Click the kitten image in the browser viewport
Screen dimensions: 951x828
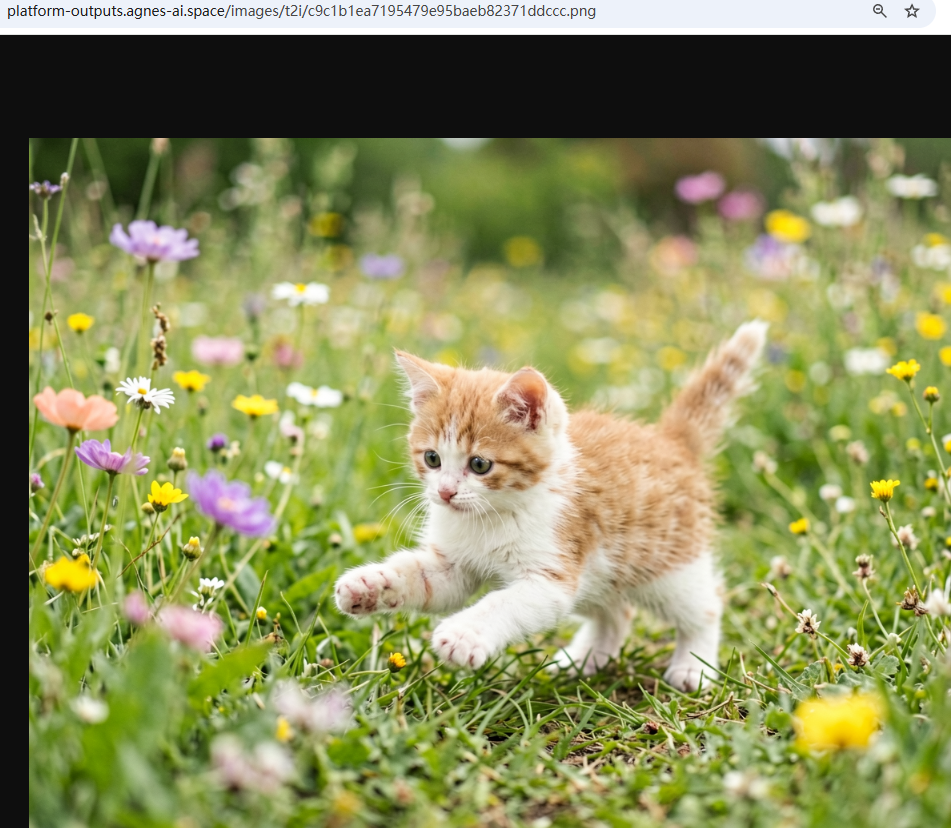click(490, 483)
